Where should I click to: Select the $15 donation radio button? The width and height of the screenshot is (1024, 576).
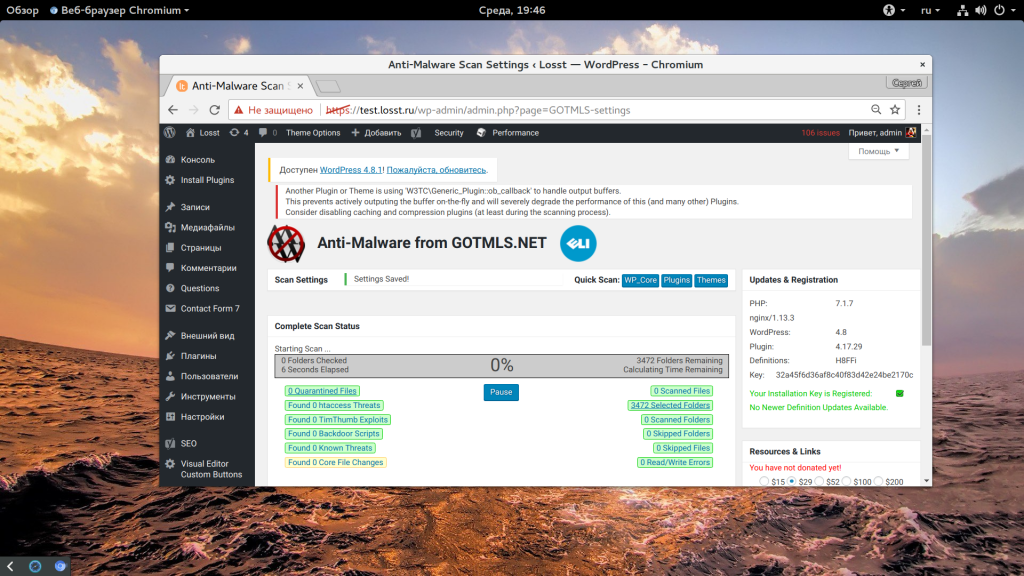764,481
